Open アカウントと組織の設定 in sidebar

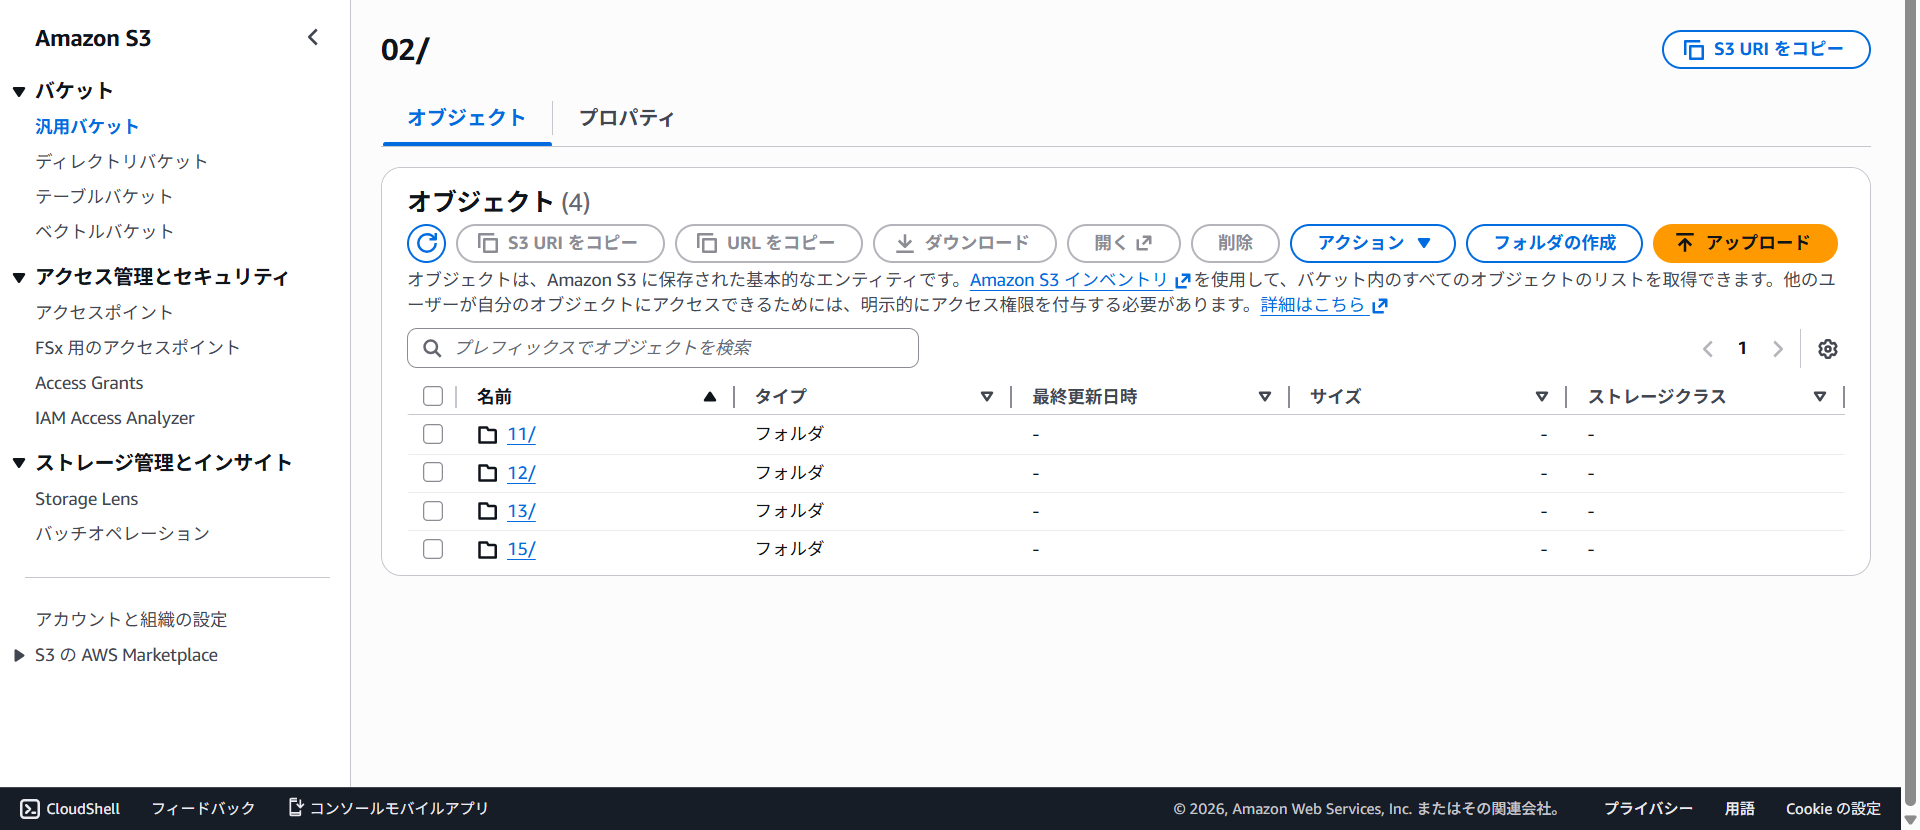coord(131,620)
